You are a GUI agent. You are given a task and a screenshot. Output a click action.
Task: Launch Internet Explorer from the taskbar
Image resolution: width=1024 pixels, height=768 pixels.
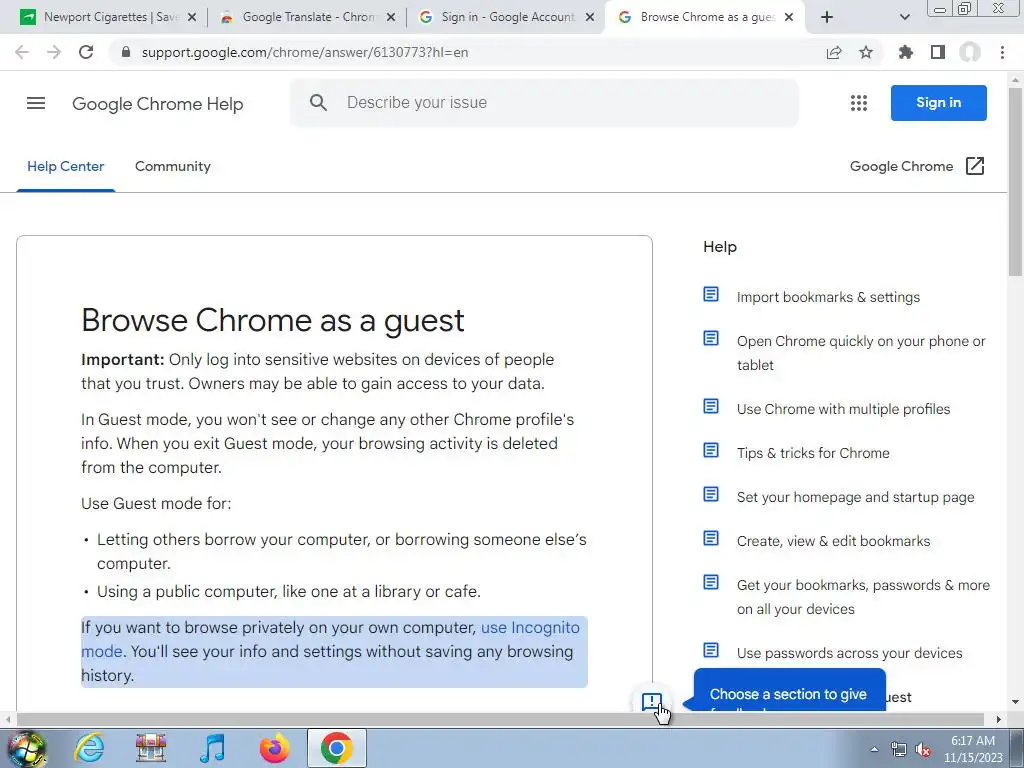[x=89, y=748]
